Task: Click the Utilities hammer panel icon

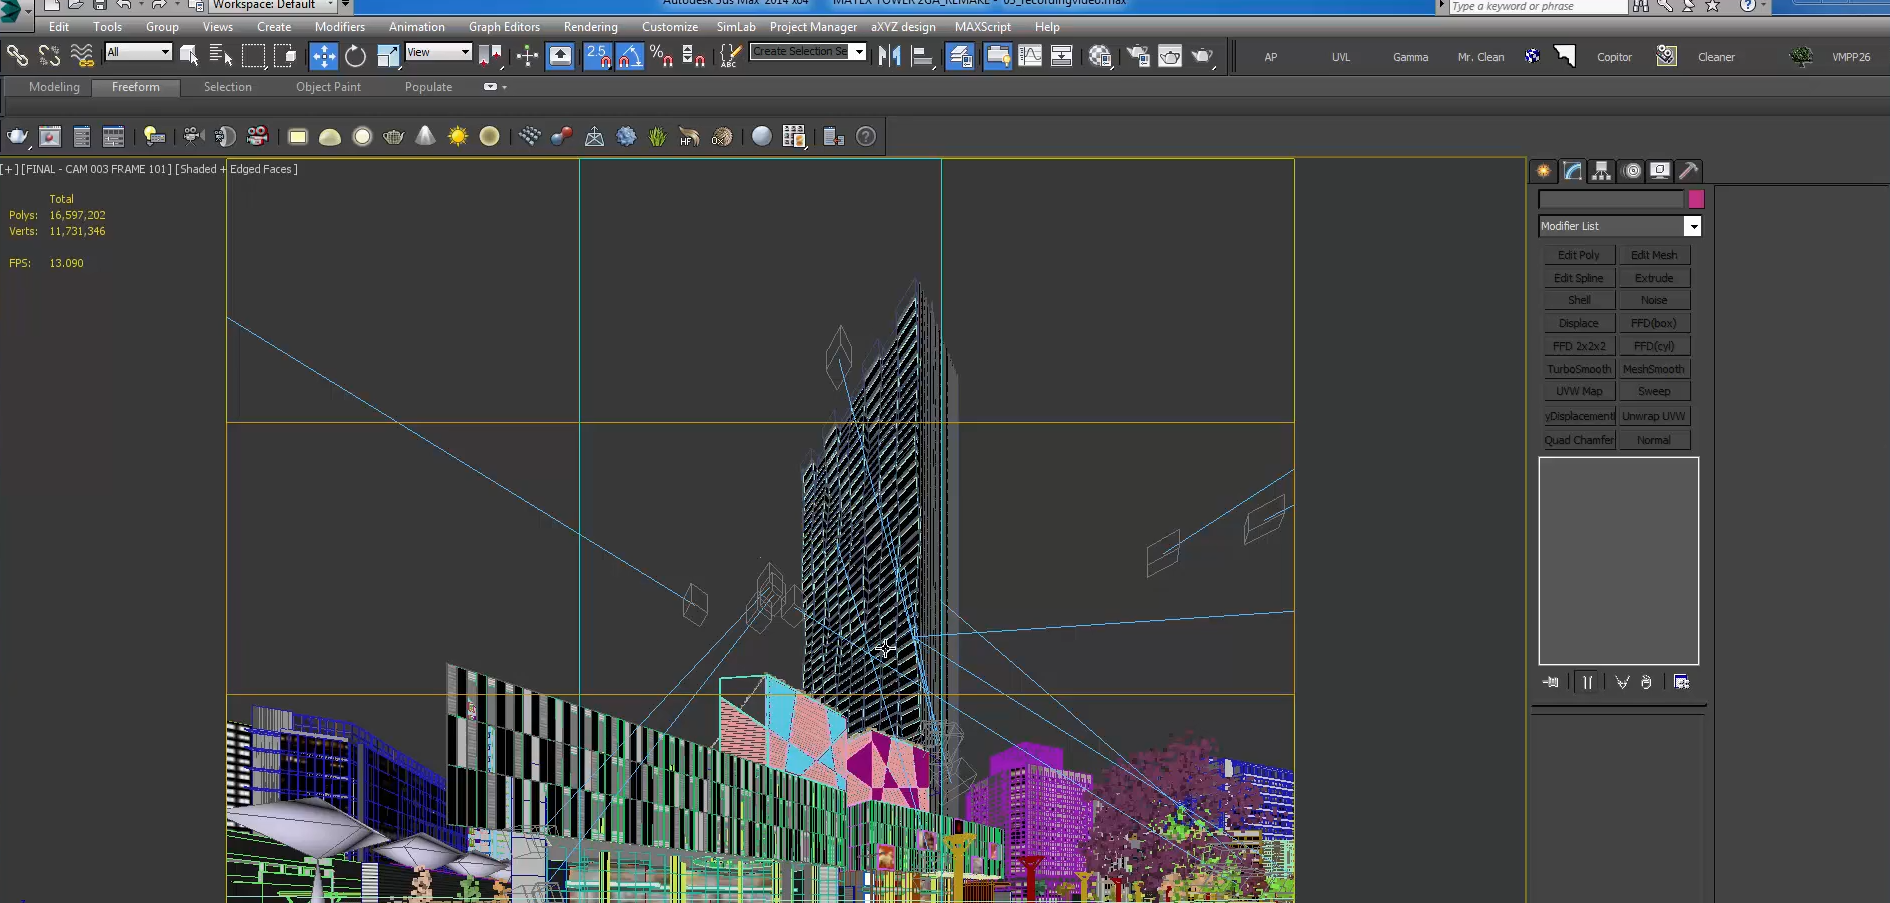Action: tap(1689, 171)
